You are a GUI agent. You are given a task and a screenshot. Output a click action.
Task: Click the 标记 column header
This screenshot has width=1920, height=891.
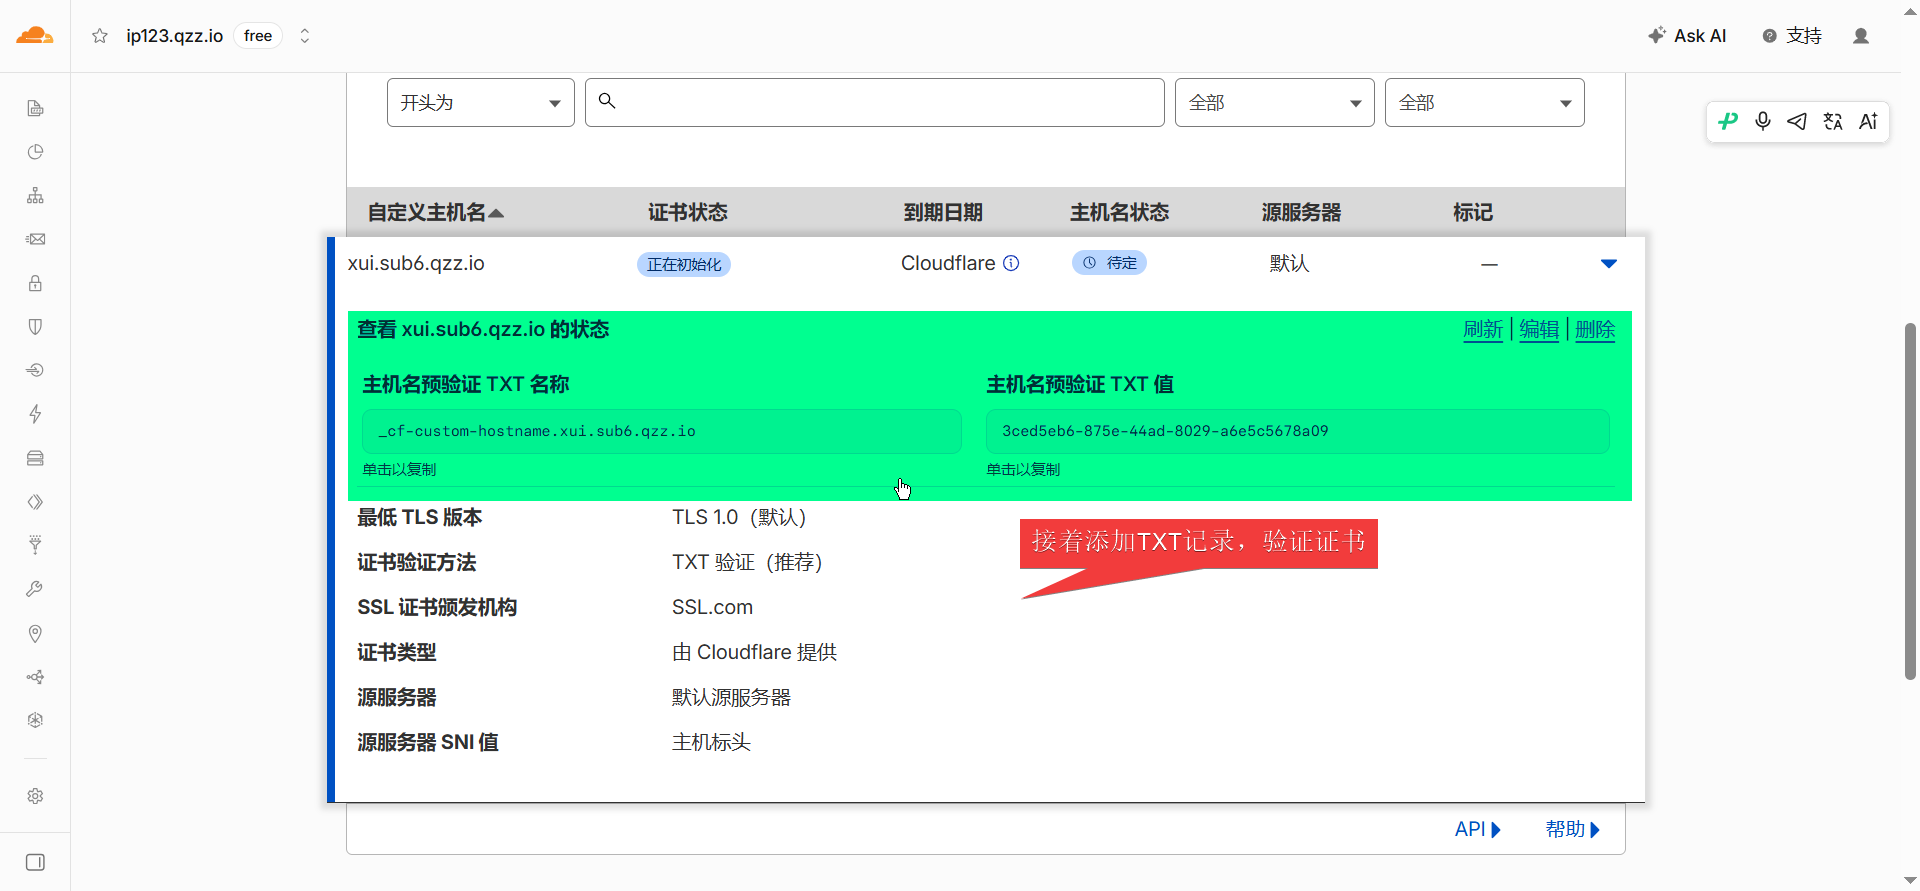pyautogui.click(x=1473, y=212)
